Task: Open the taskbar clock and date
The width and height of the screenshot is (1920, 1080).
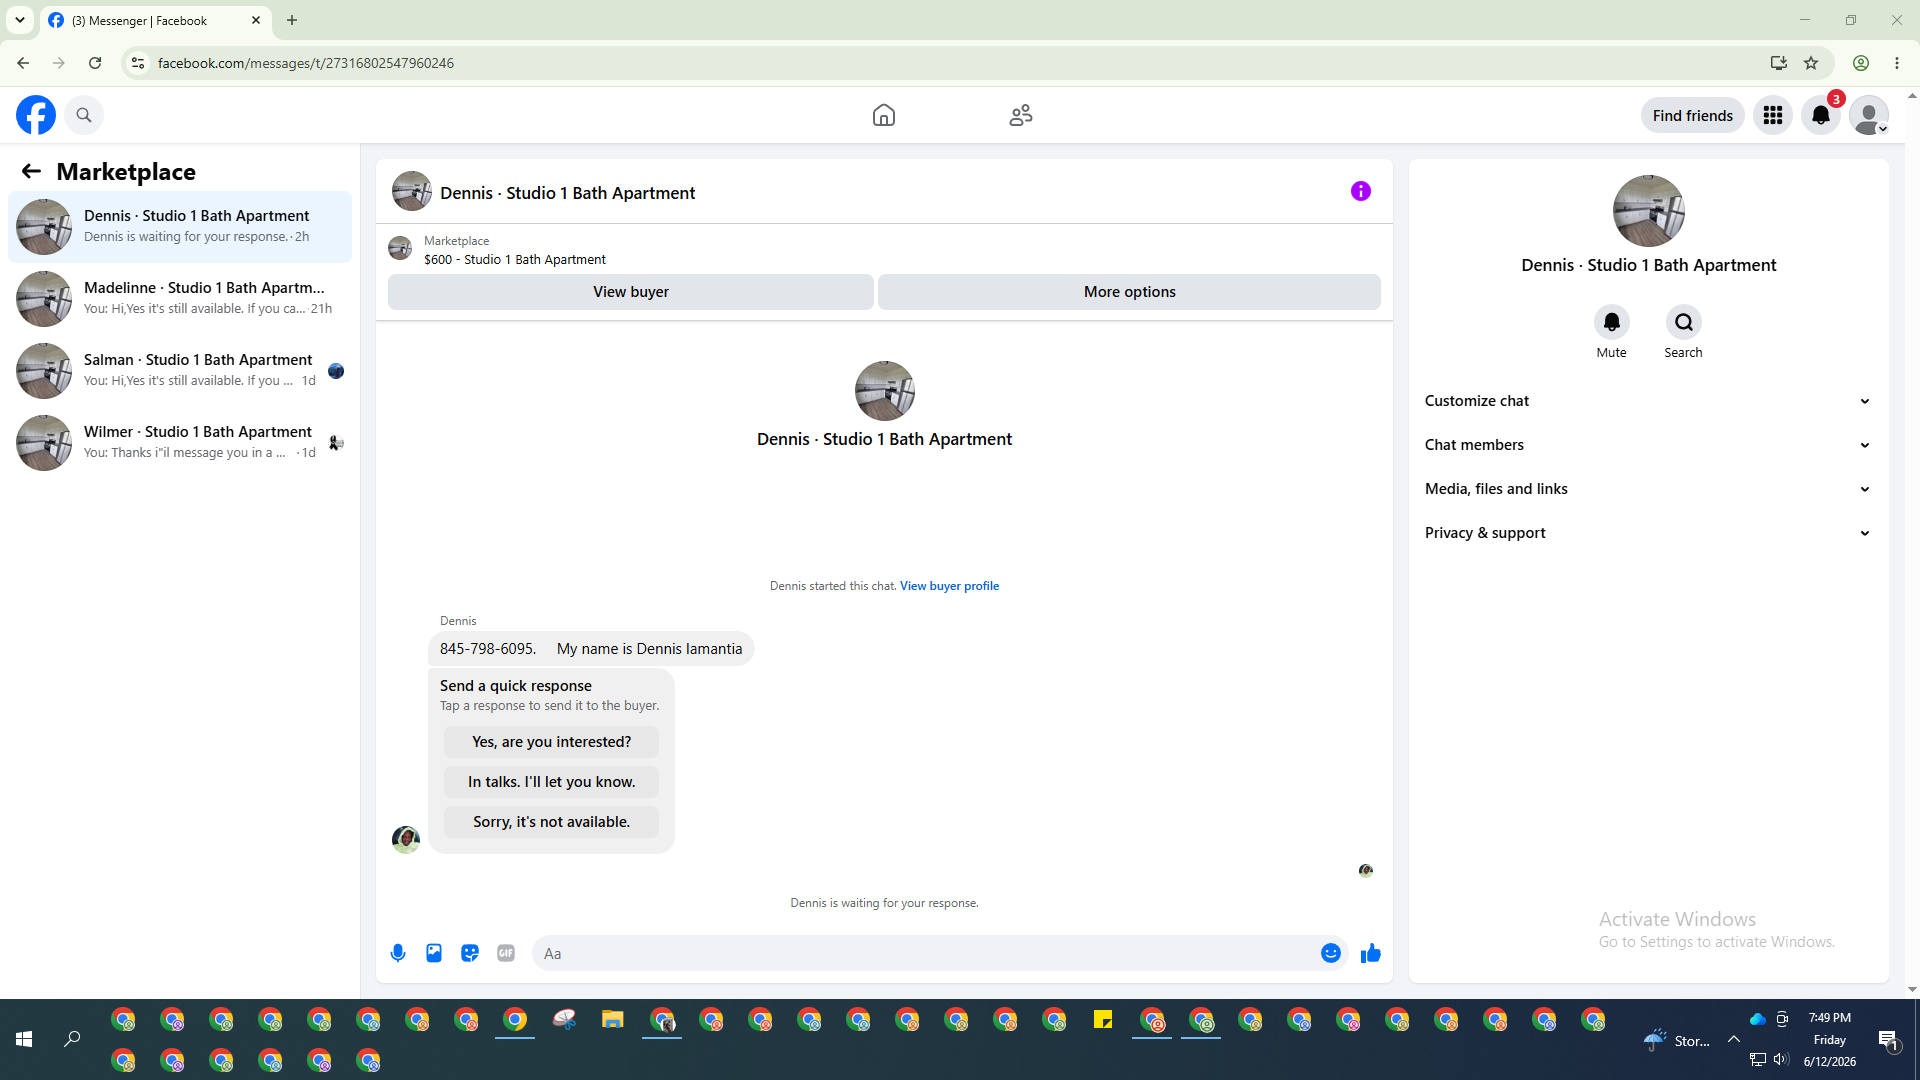Action: [x=1830, y=1040]
